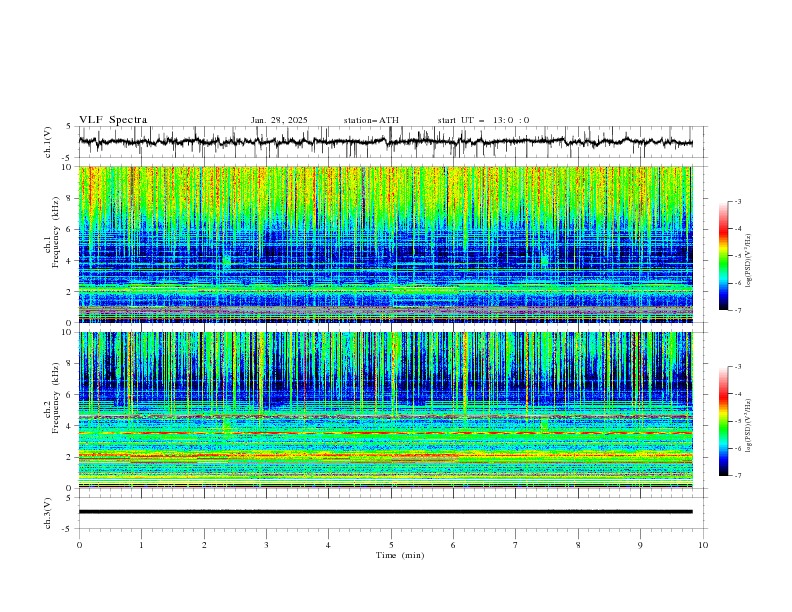Click time axis tick label "7"

(516, 545)
